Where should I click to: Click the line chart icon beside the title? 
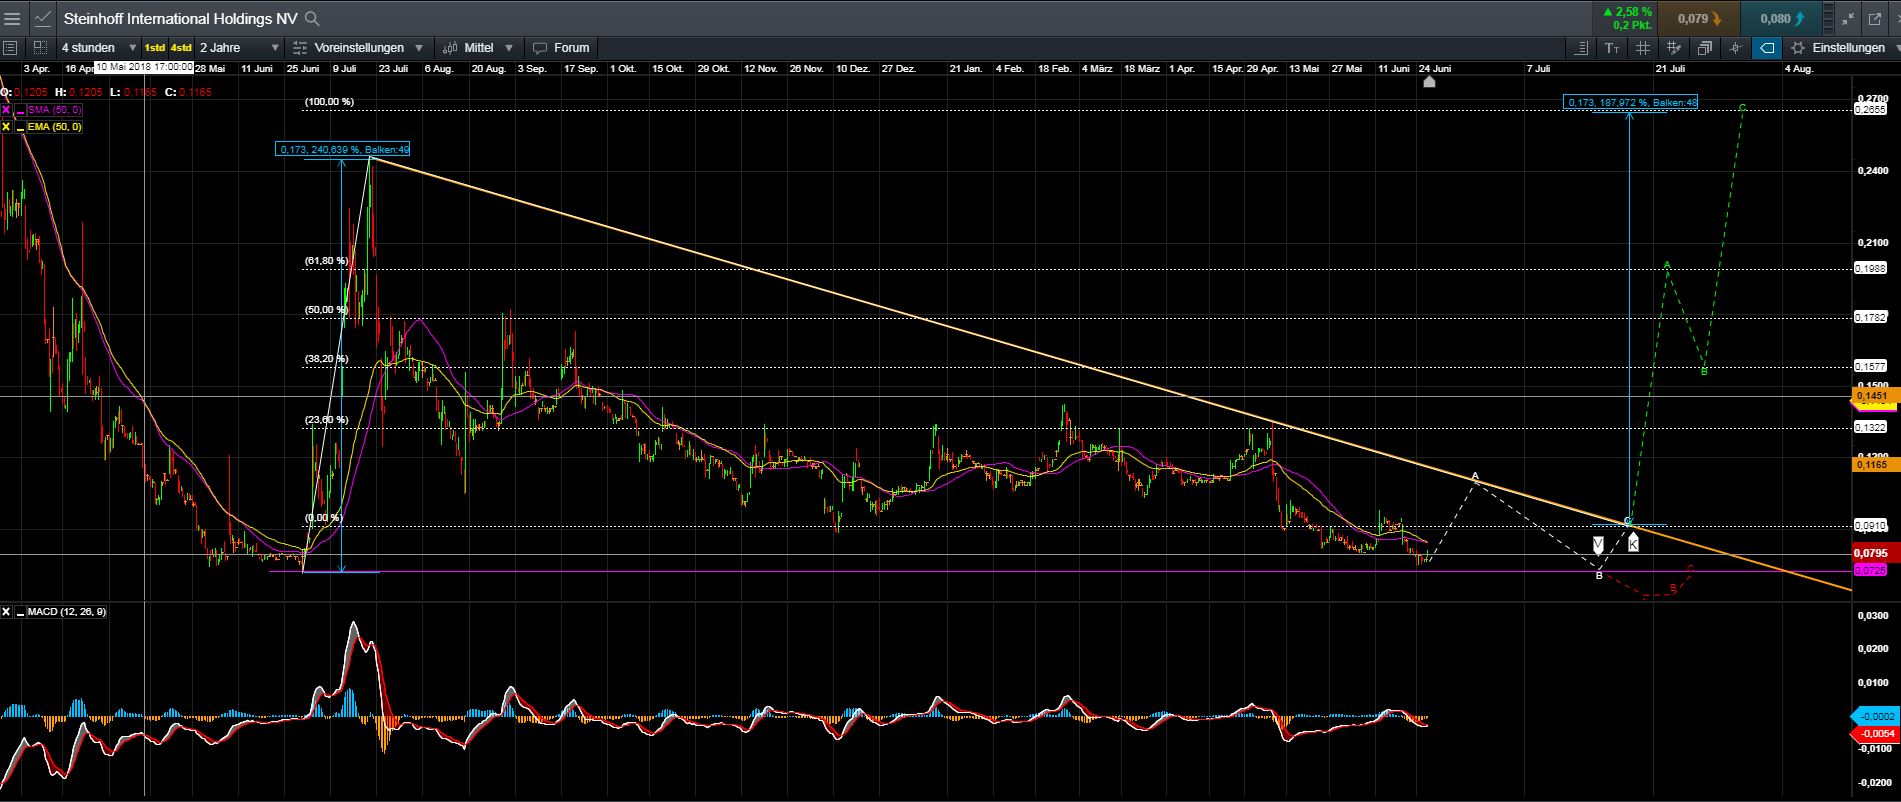click(x=43, y=18)
